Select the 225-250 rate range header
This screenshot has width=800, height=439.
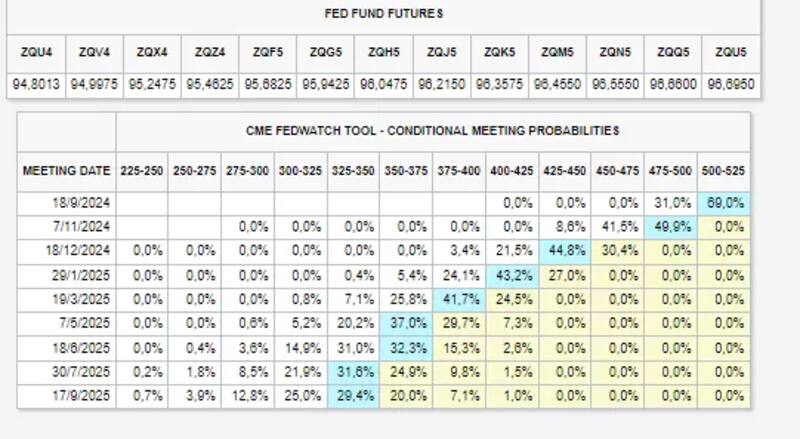[x=142, y=171]
